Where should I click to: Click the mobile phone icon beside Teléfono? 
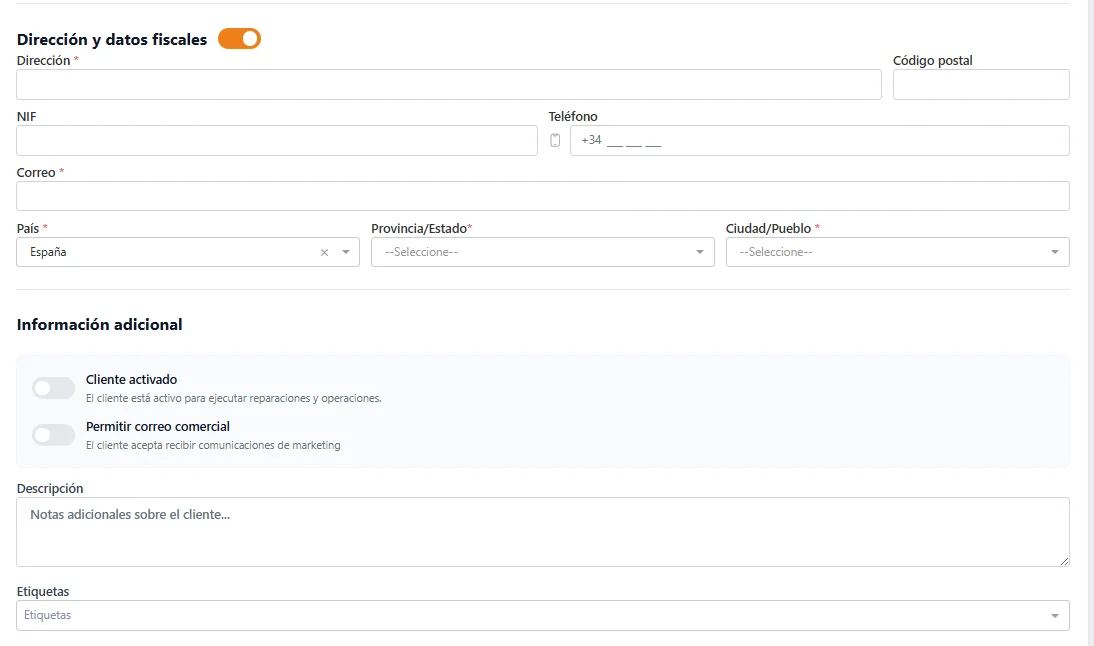pos(555,141)
